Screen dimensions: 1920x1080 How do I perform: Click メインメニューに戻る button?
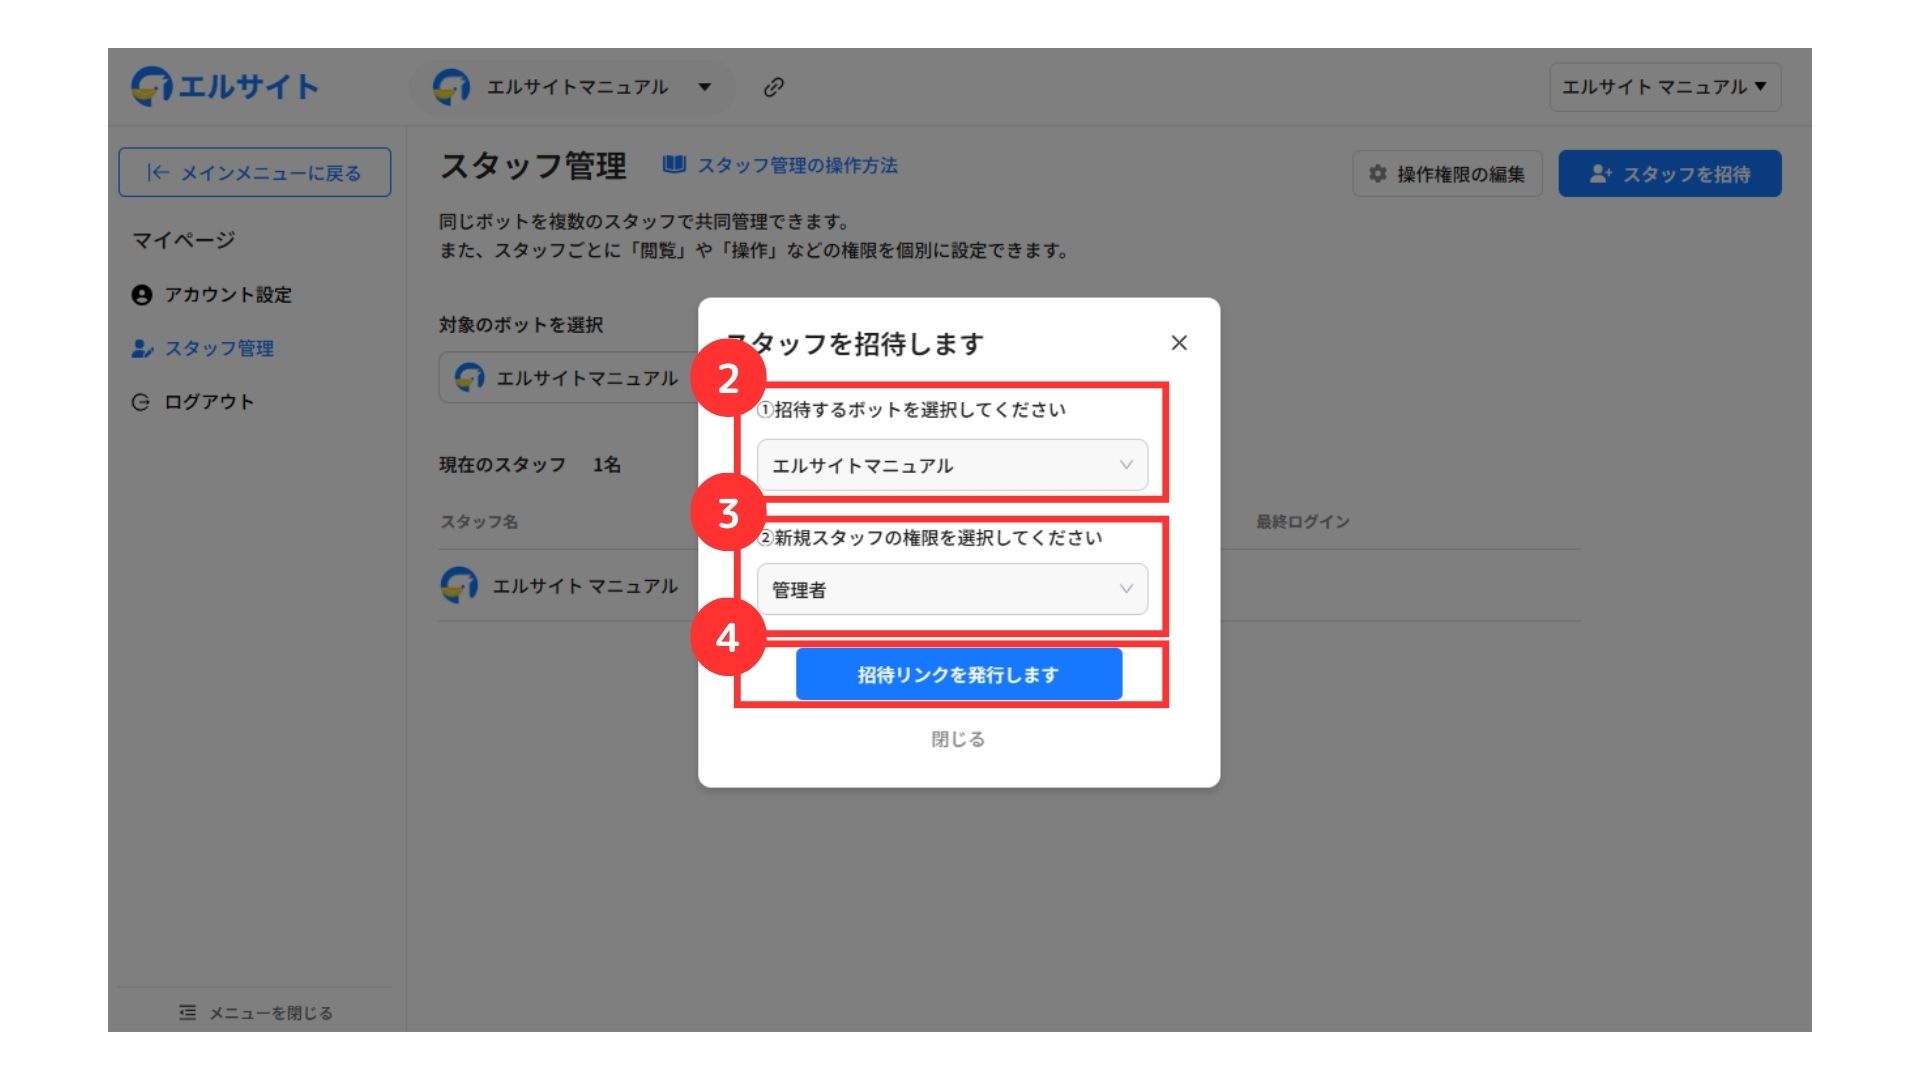point(254,173)
